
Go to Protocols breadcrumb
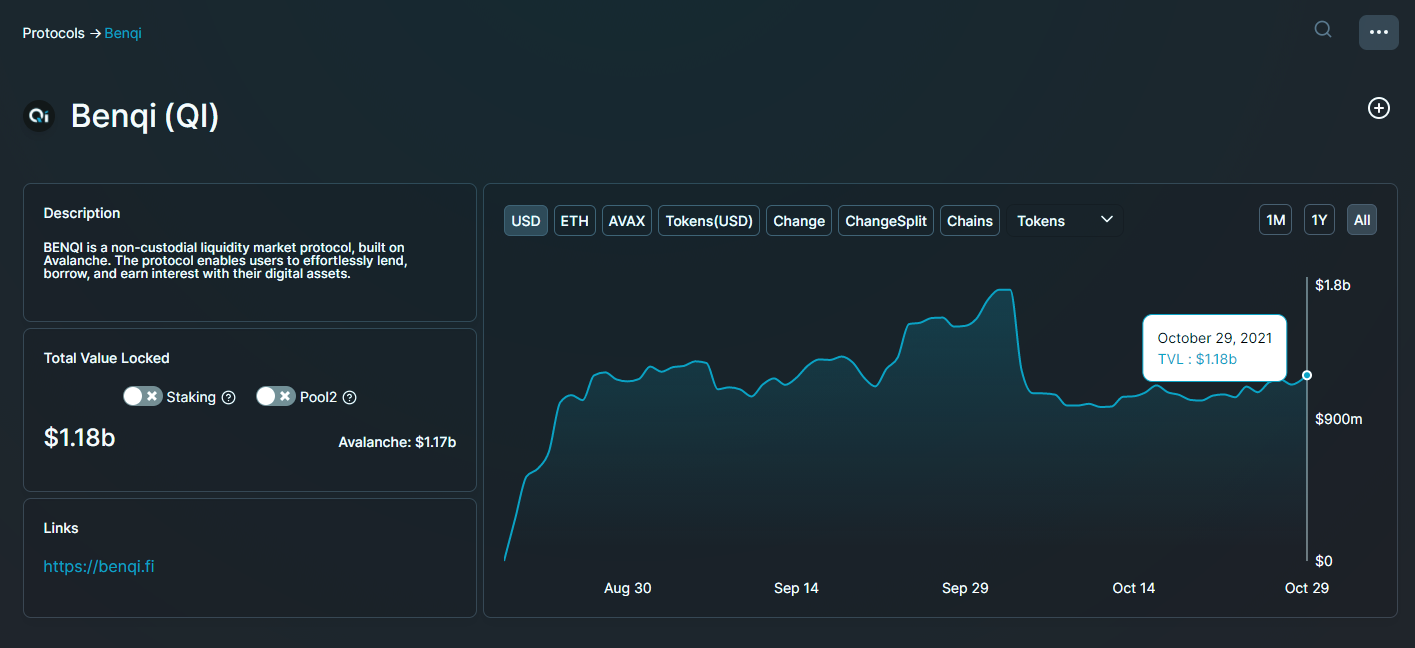pos(54,33)
